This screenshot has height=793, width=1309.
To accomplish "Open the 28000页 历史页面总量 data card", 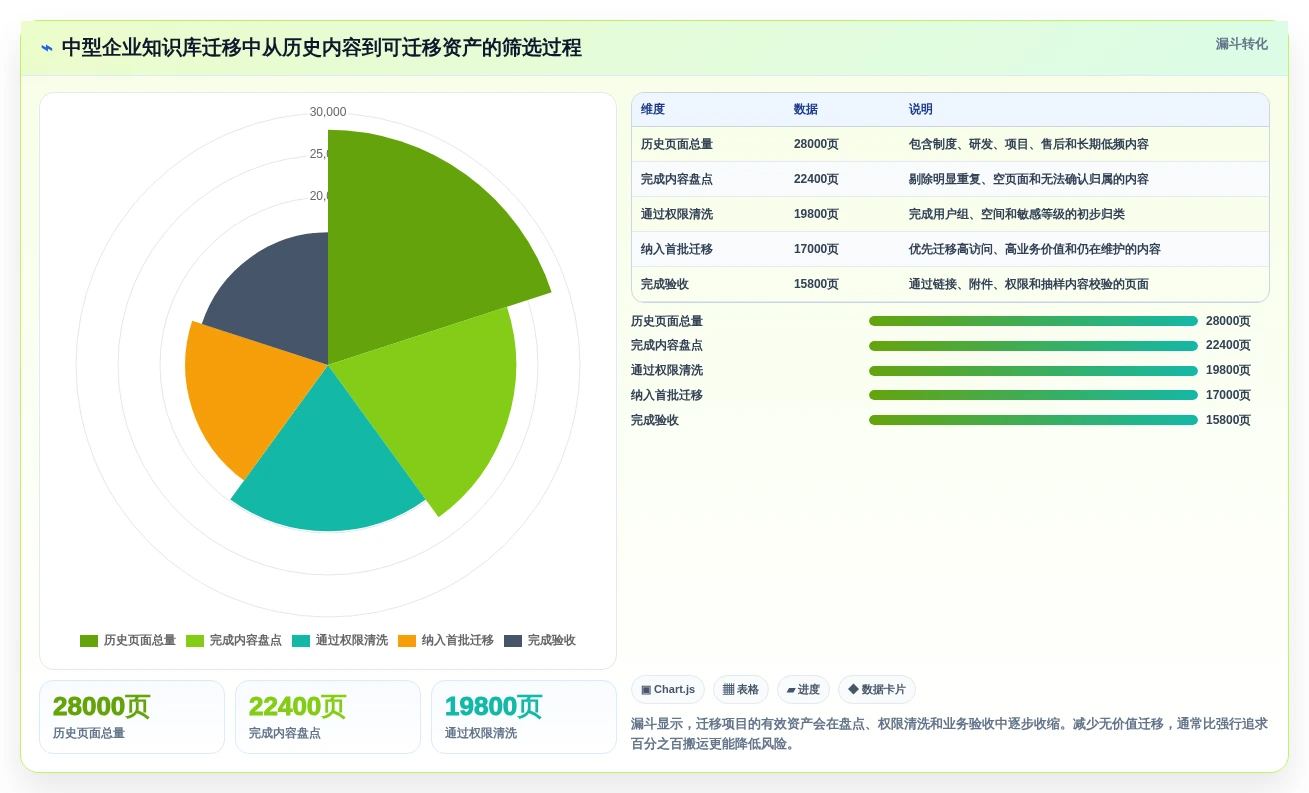I will click(x=132, y=717).
